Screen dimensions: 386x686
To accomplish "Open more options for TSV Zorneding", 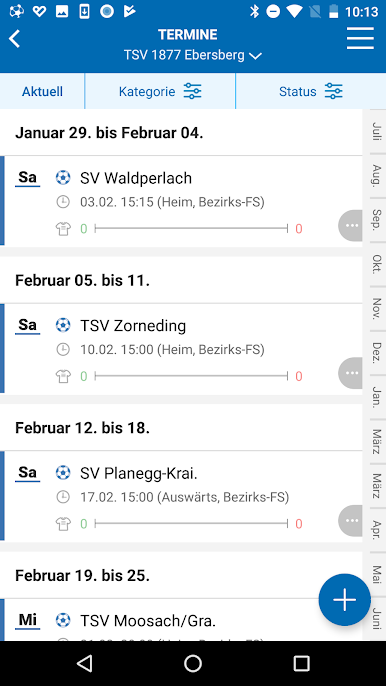I will coord(351,373).
